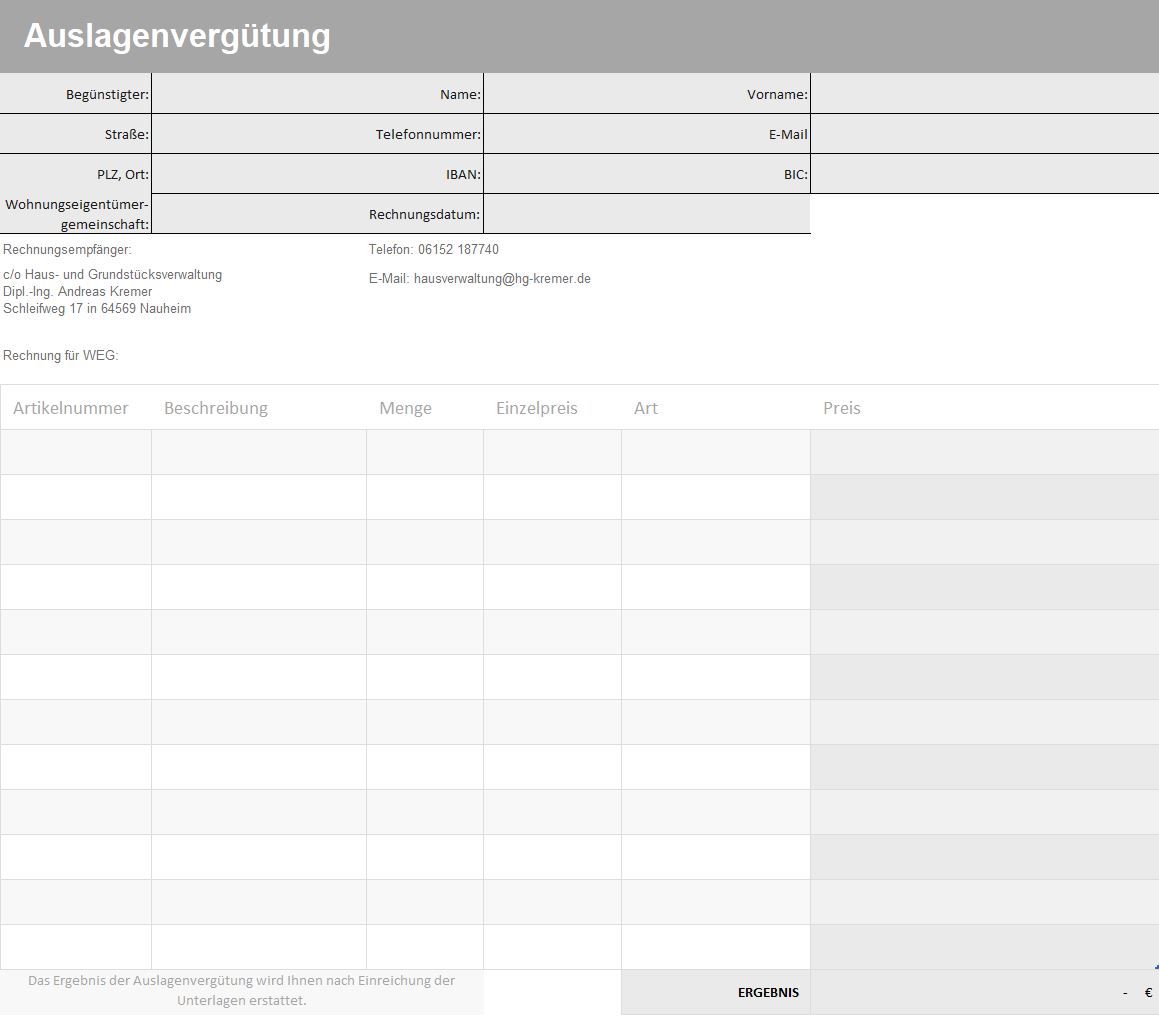Click the empty cell right of PLZ, Ort
Screen dimensions: 1159x1017
pos(258,174)
